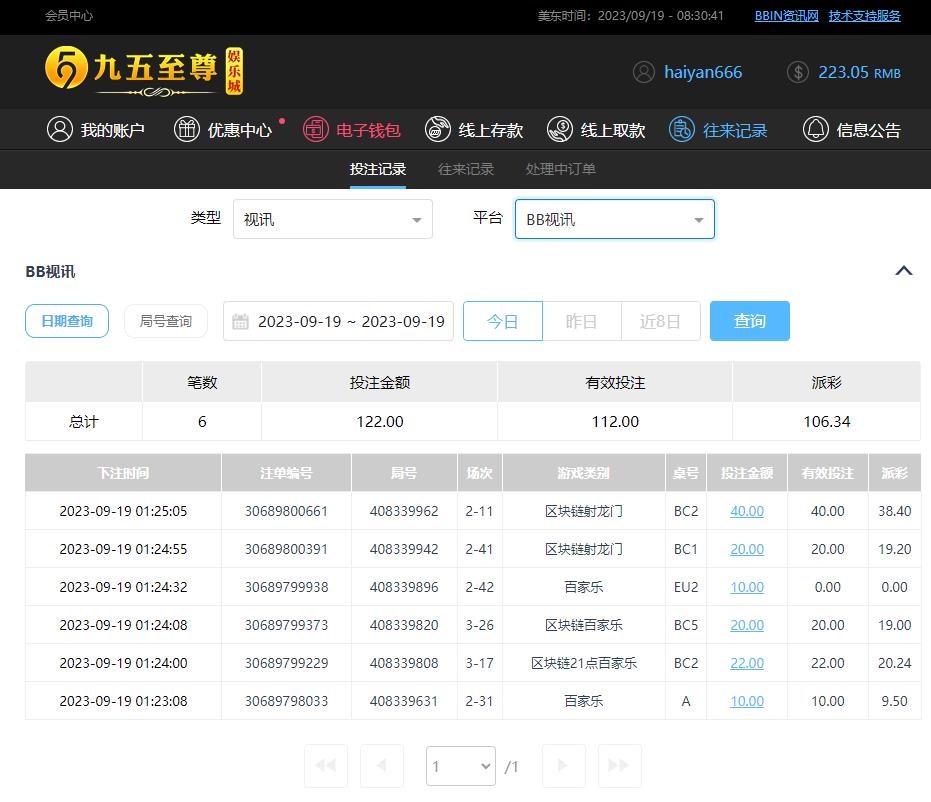
Task: Click the calendar icon in date field
Action: click(240, 321)
